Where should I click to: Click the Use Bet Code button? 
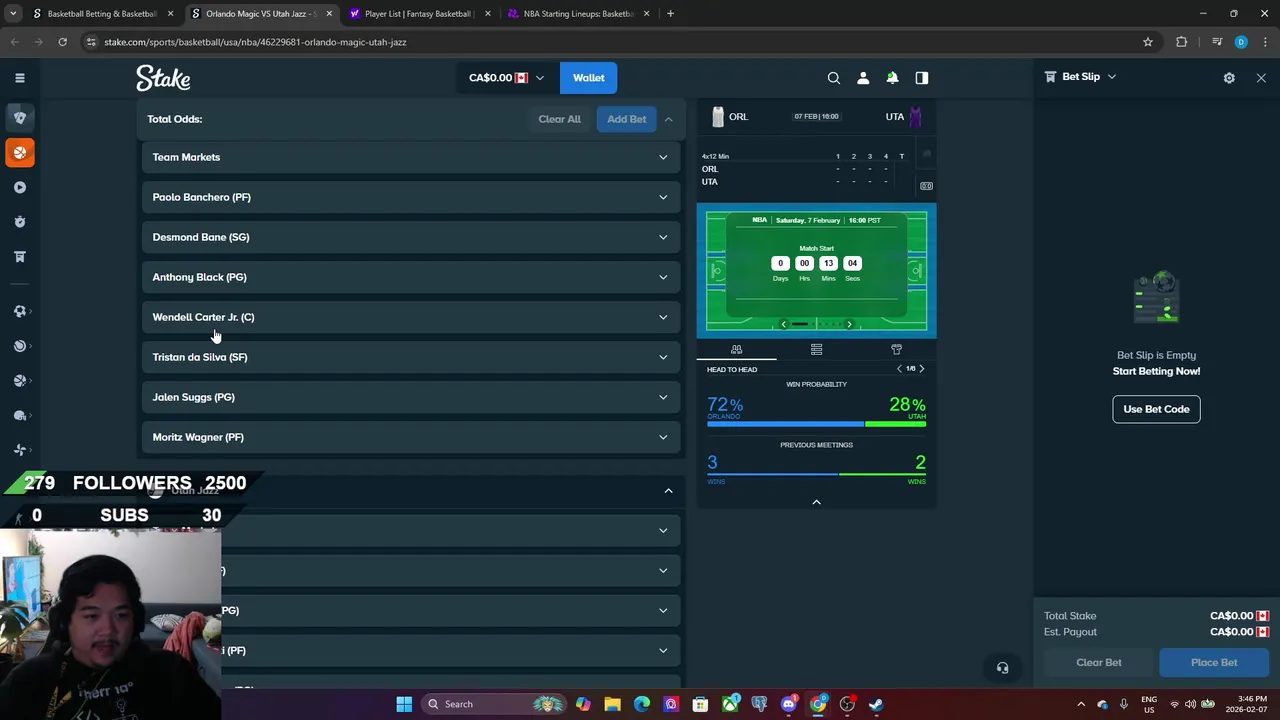(x=1156, y=409)
